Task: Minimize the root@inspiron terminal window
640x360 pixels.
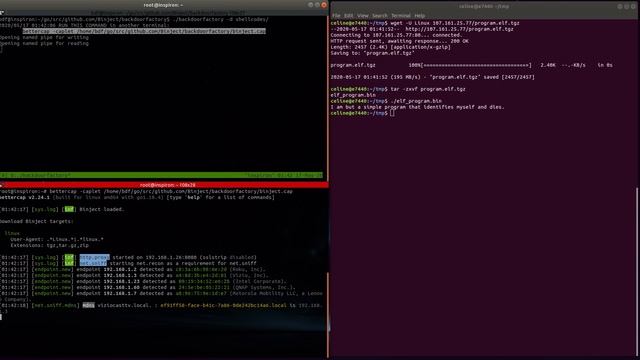Action: click(x=311, y=5)
